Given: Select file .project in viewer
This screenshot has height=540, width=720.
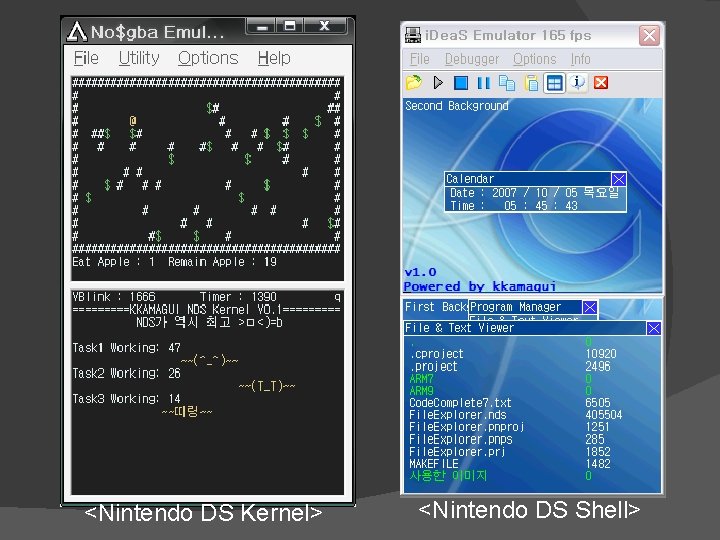Looking at the screenshot, I should 434,366.
